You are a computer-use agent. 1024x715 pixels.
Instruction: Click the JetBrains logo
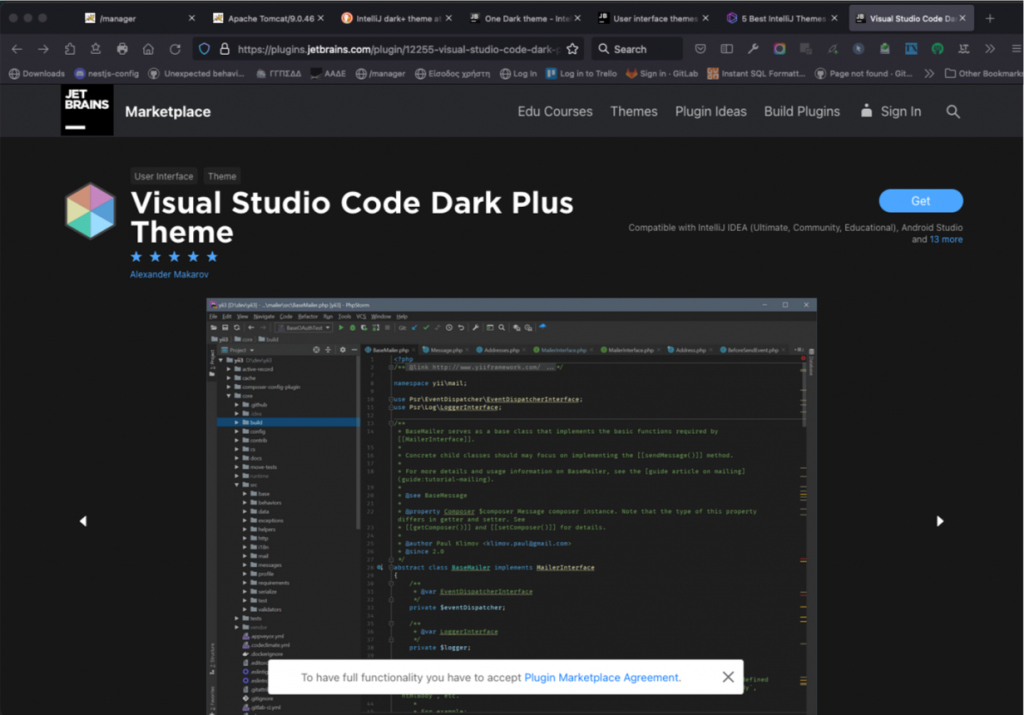pos(87,110)
